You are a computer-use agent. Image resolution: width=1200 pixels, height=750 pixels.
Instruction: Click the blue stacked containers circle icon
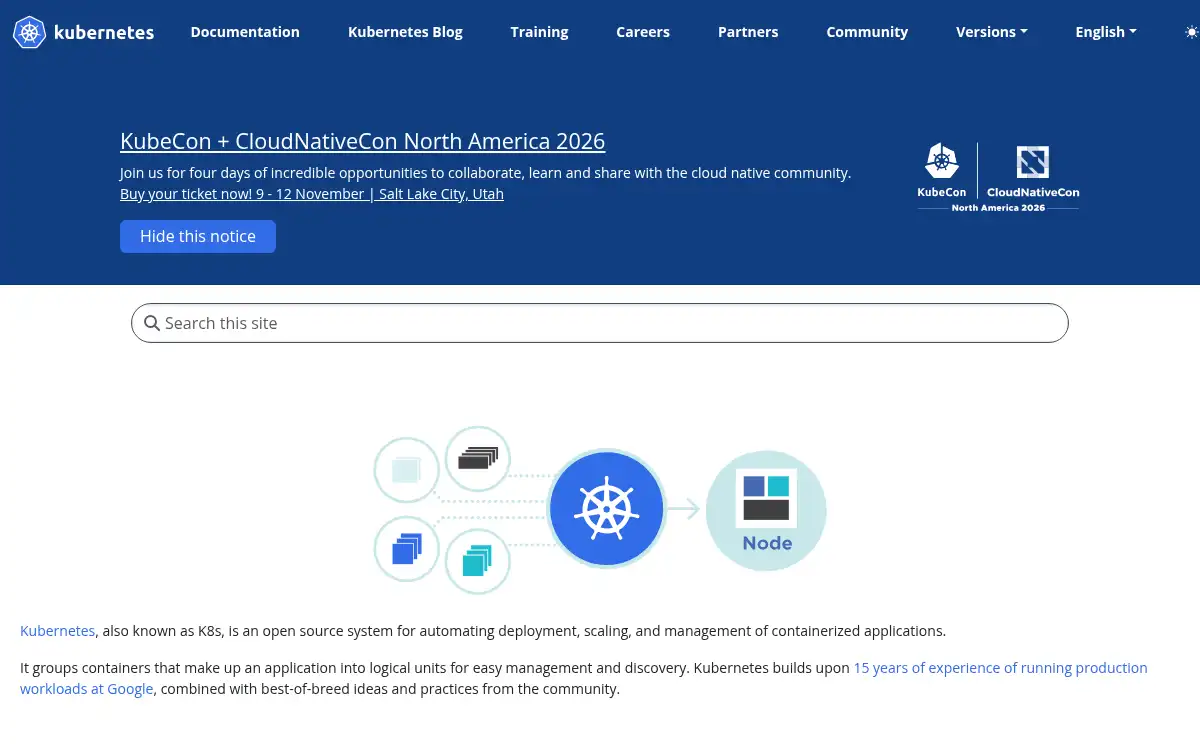tap(406, 549)
